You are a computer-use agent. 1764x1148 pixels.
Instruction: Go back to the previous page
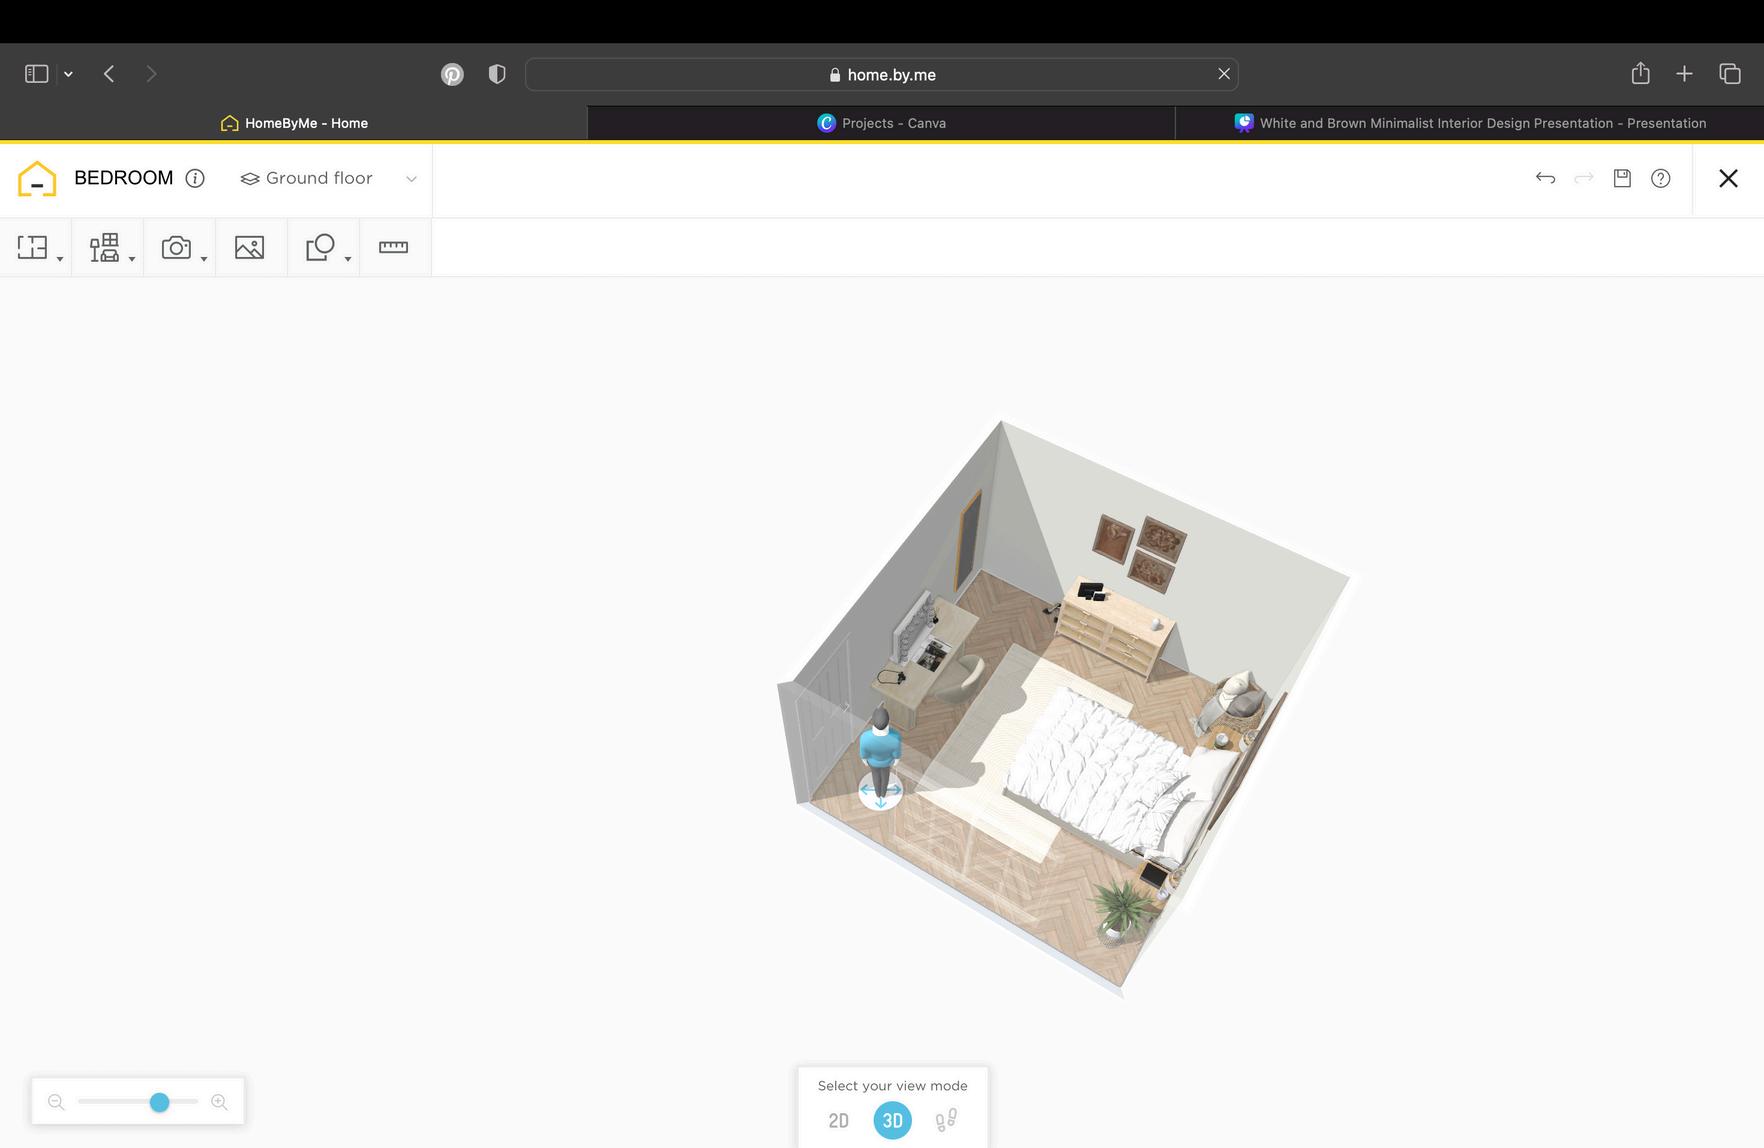point(109,74)
